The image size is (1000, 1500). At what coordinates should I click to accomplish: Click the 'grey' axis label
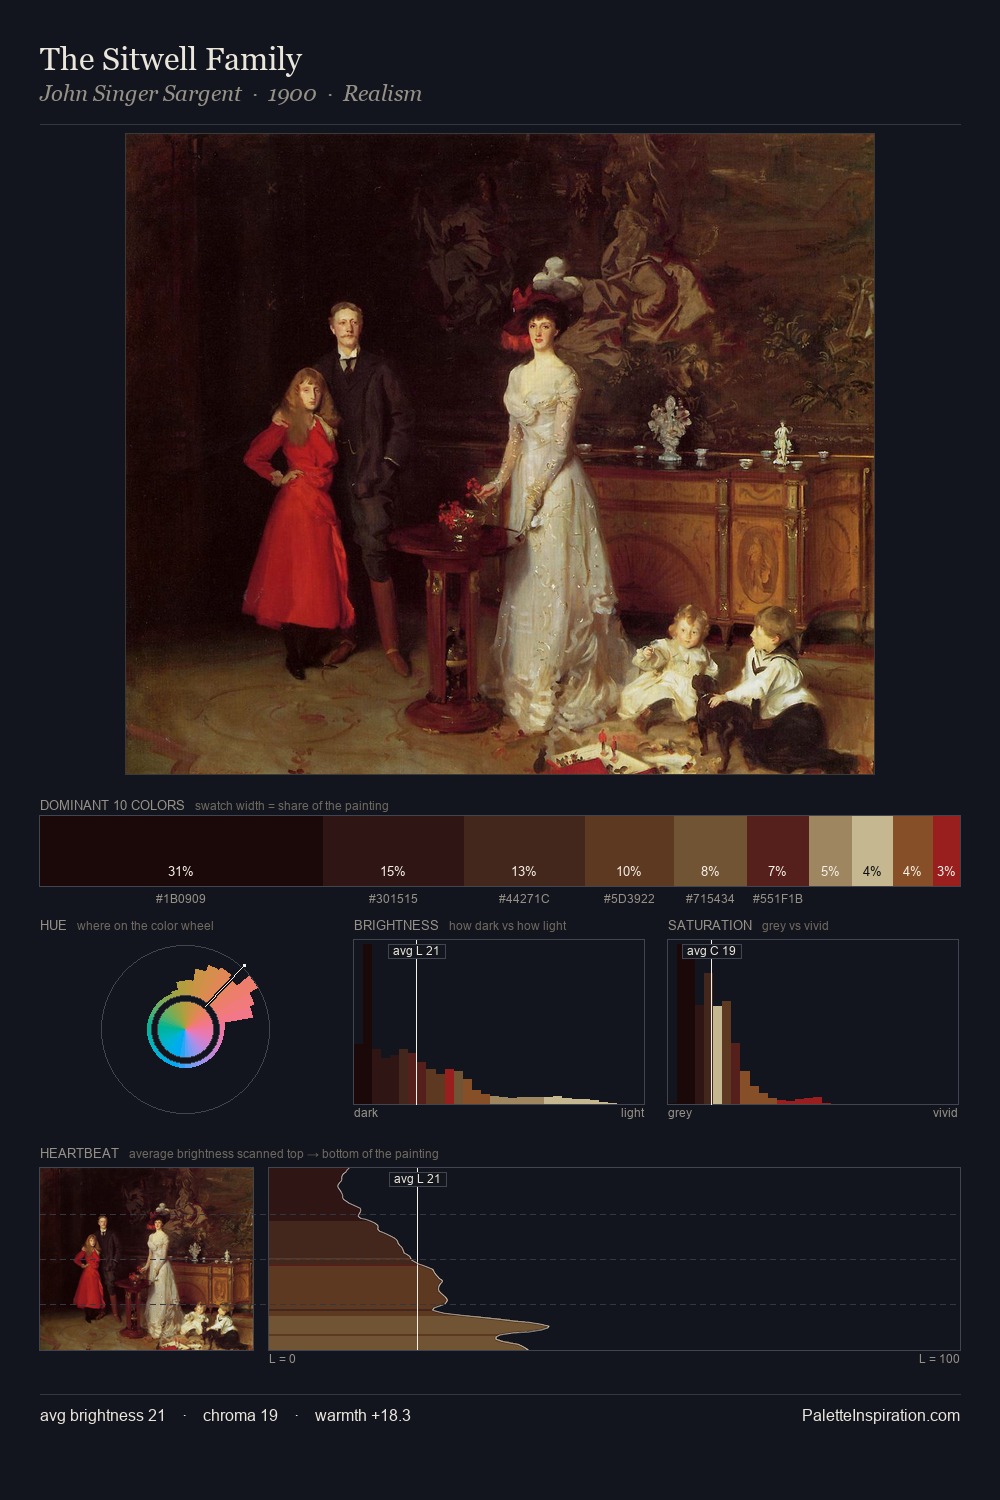point(680,1113)
